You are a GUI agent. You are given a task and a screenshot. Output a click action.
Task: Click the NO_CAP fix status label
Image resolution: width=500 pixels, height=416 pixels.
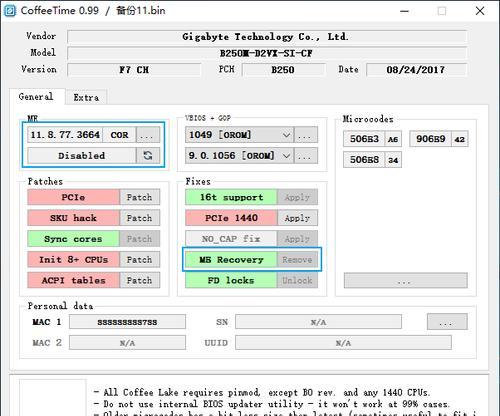point(231,239)
